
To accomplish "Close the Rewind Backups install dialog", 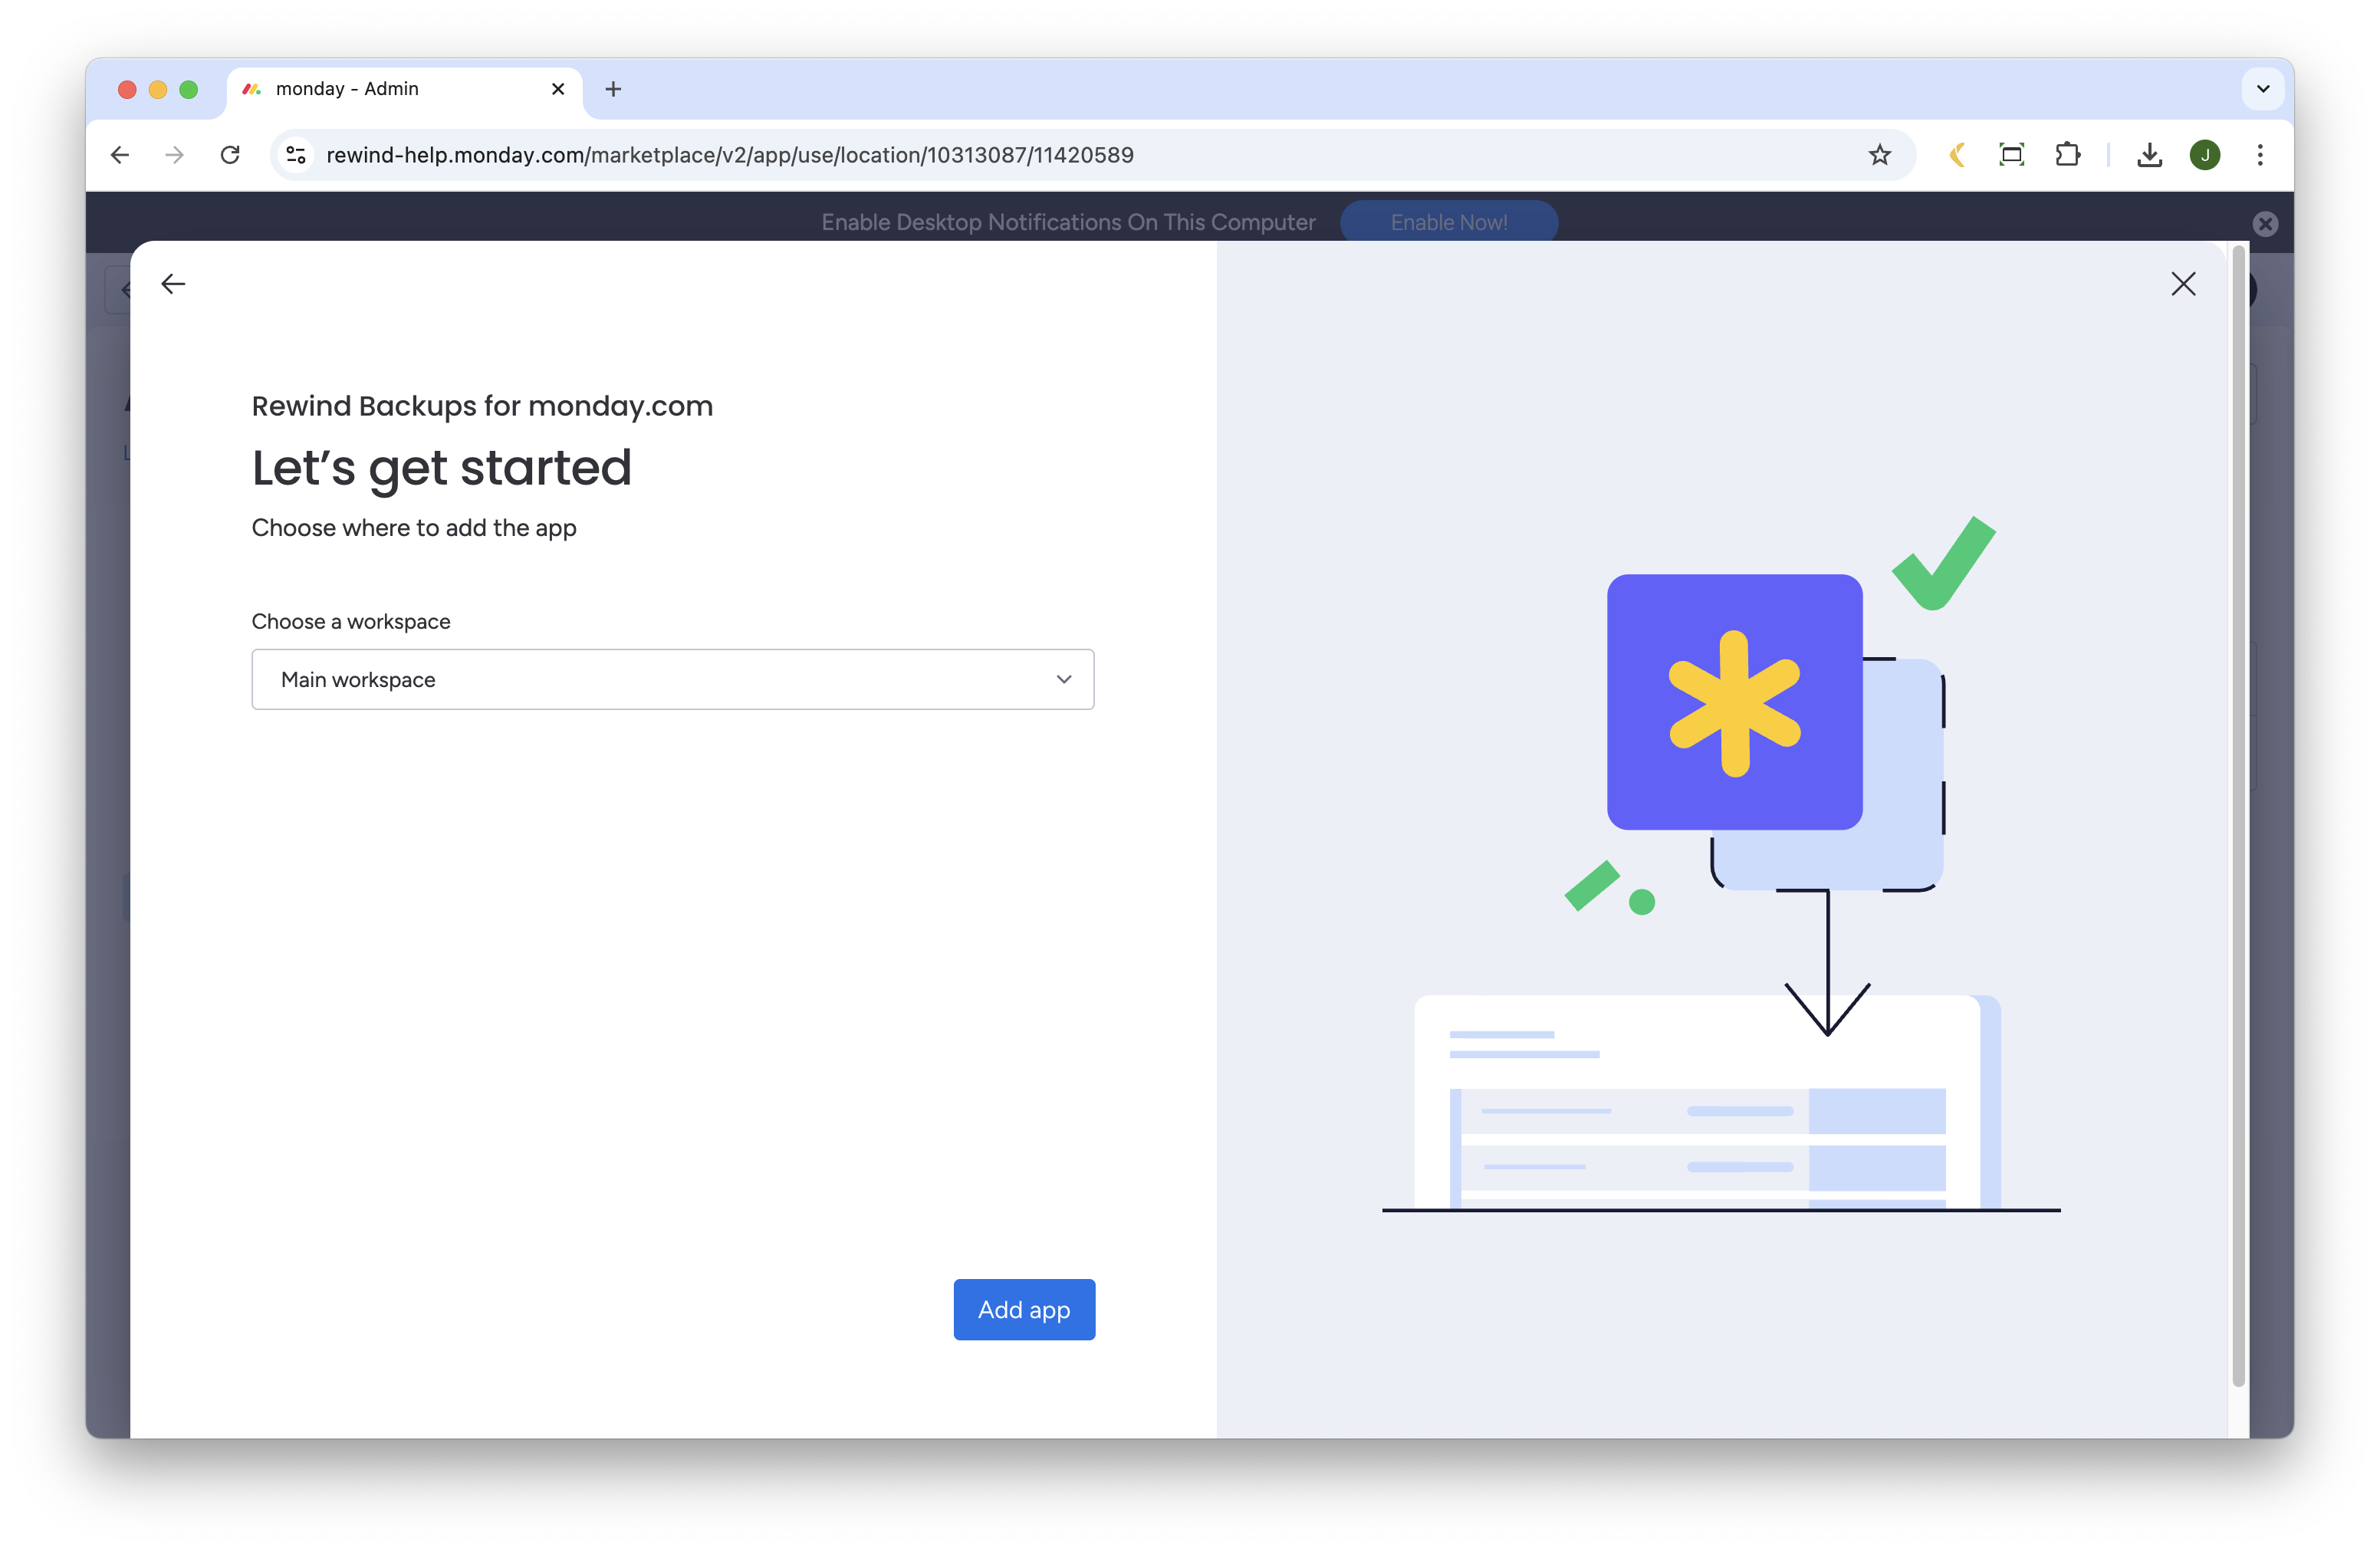I will coord(2183,284).
